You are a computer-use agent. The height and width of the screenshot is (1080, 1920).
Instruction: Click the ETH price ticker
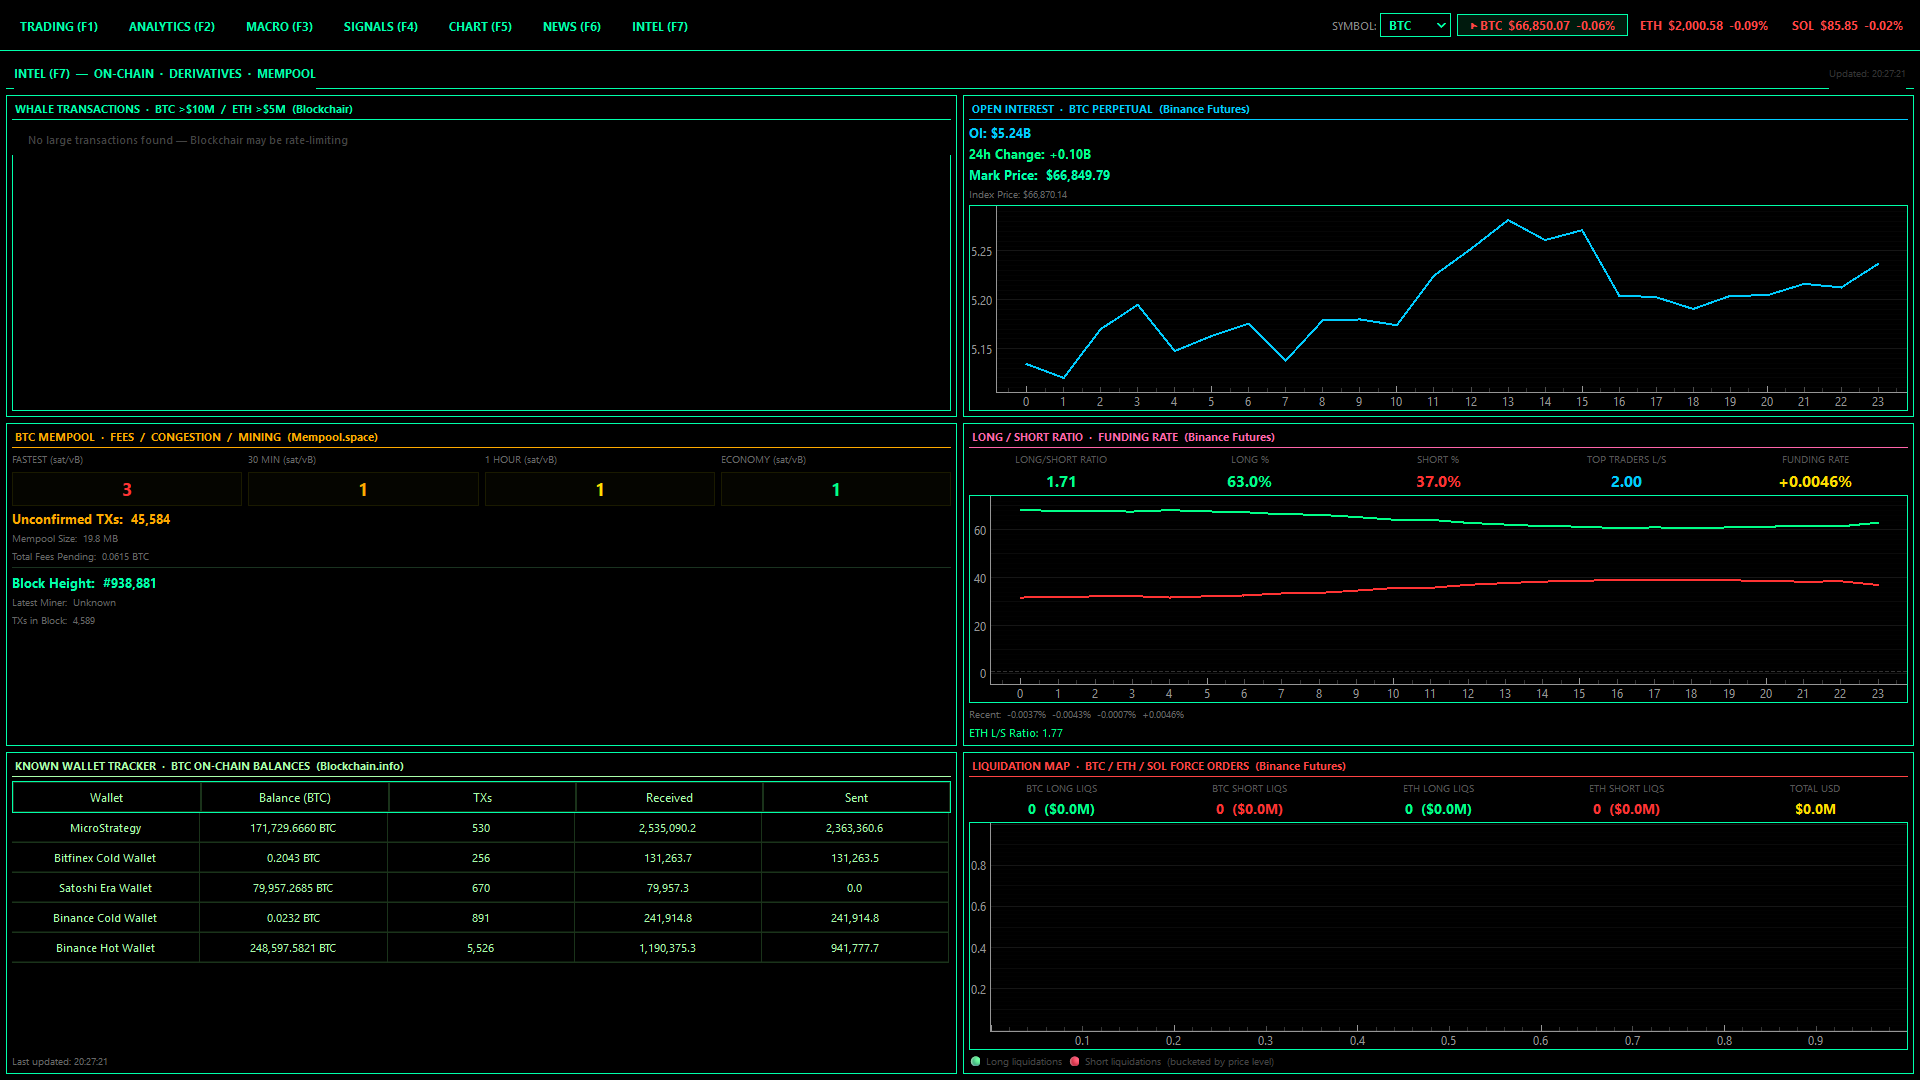pyautogui.click(x=1703, y=26)
